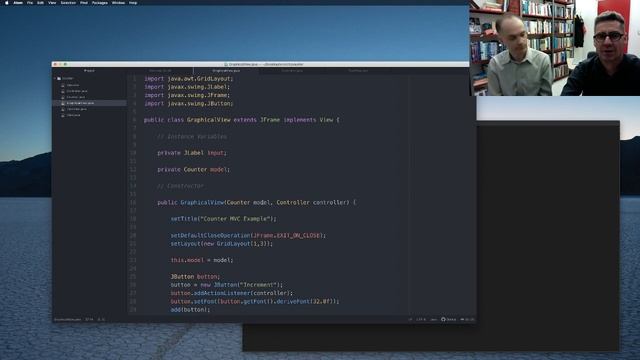640x360 pixels.
Task: Open the Edit menu
Action: pyautogui.click(x=40, y=2)
